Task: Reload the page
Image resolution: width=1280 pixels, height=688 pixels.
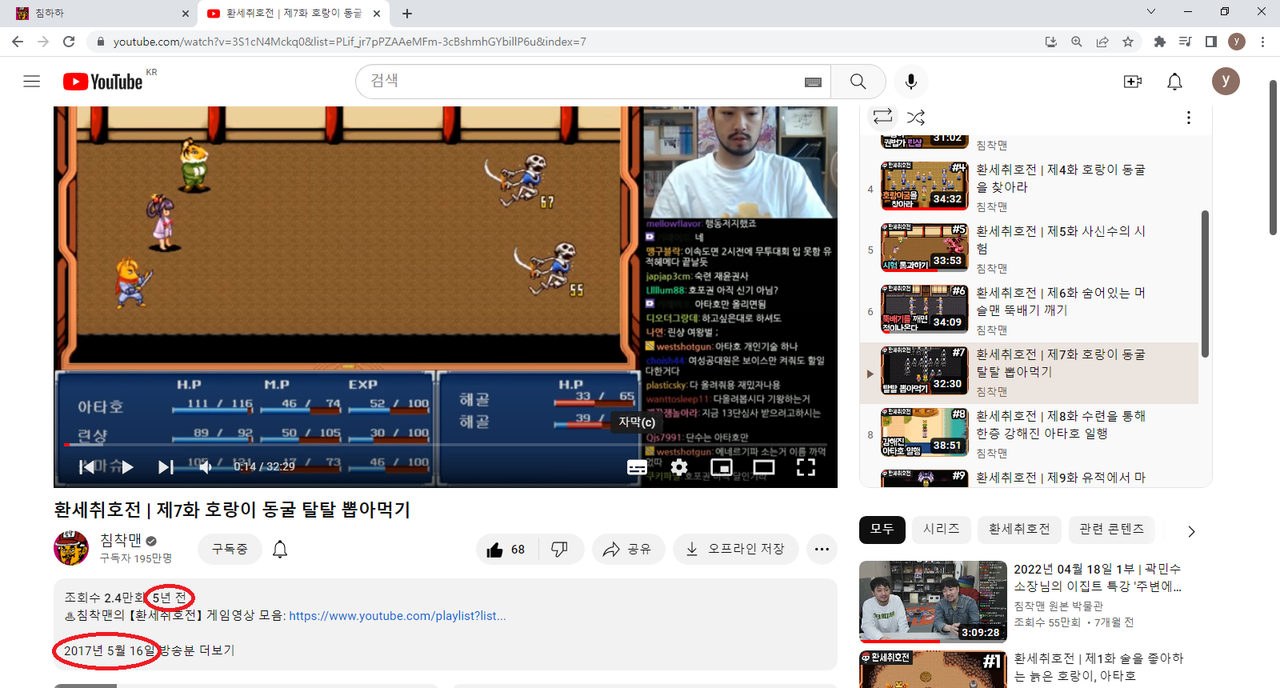Action: [x=69, y=42]
